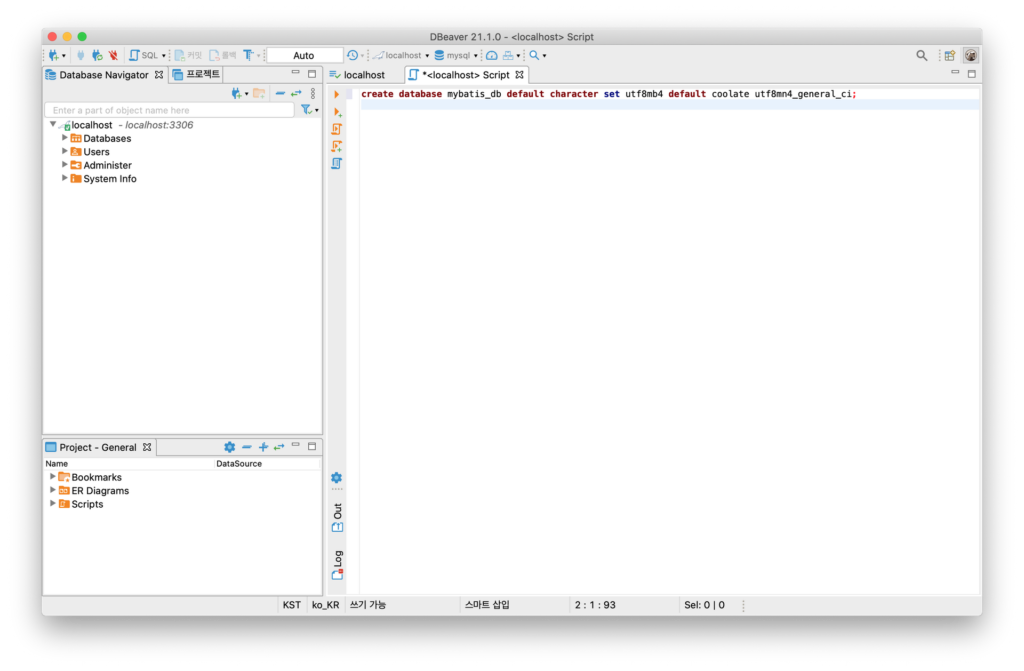
Task: Switch to the localhost editor tab
Action: point(364,75)
